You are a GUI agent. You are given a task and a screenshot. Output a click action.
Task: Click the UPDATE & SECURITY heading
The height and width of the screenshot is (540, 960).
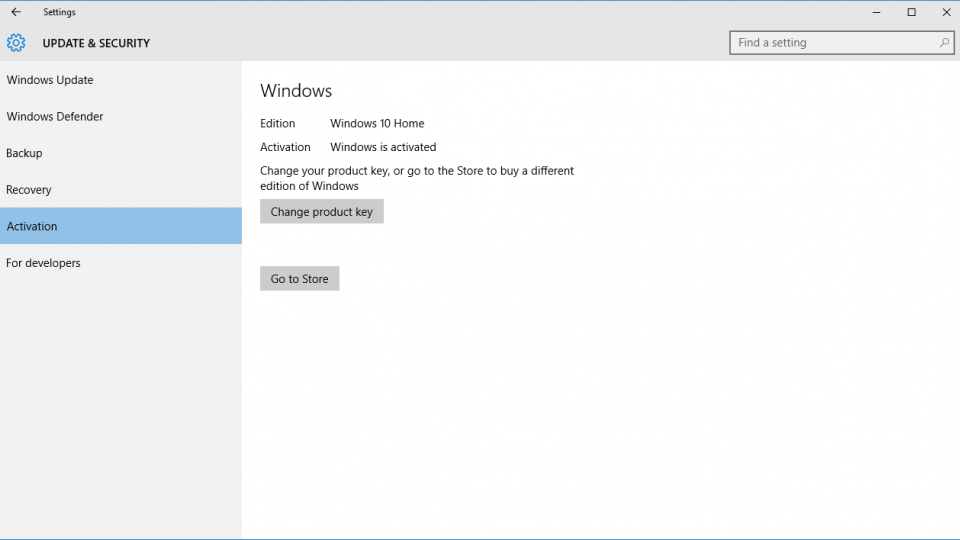(96, 43)
